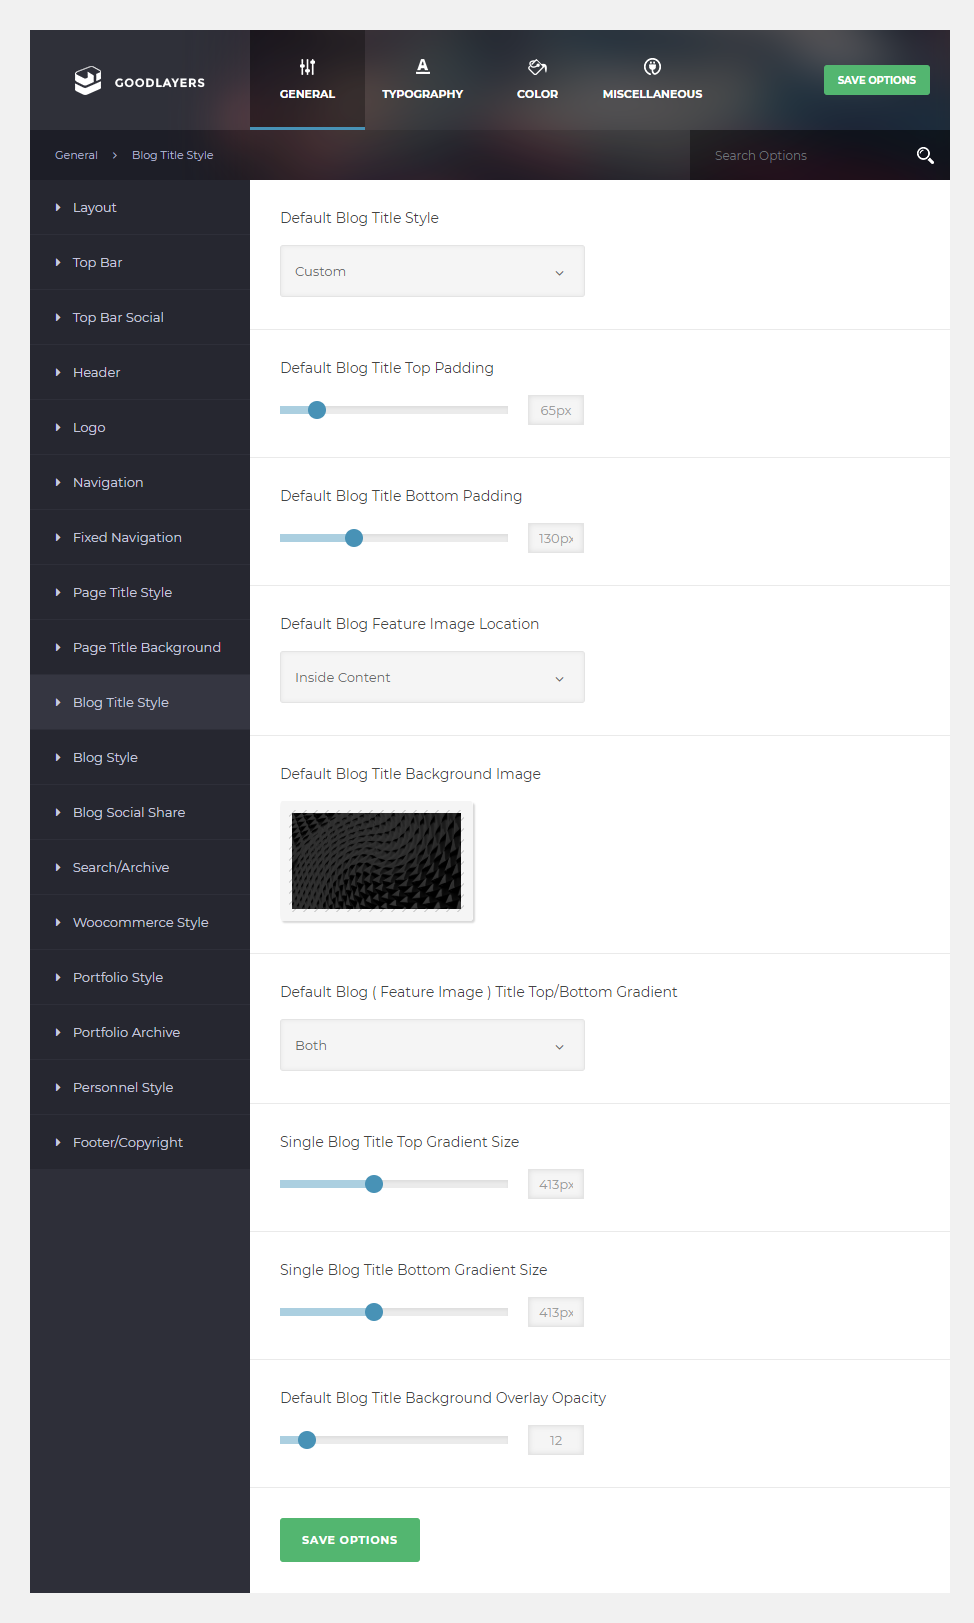Open the Feature Image Location dropdown
974x1623 pixels.
[x=432, y=677]
